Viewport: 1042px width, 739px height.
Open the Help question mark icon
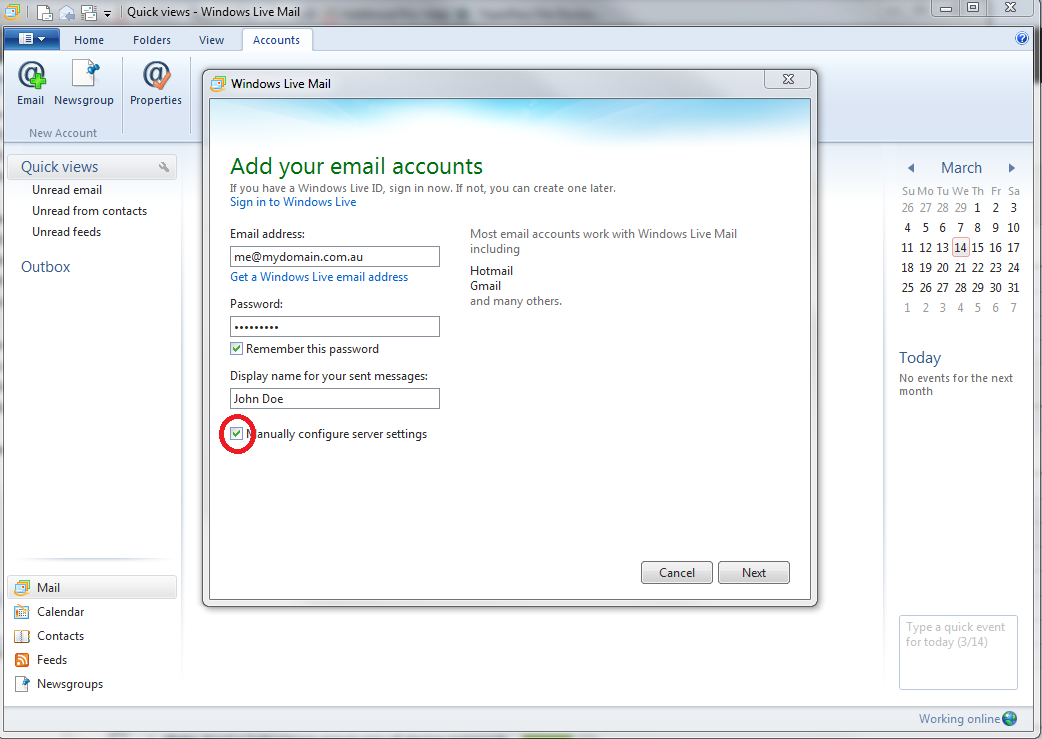pyautogui.click(x=1021, y=39)
